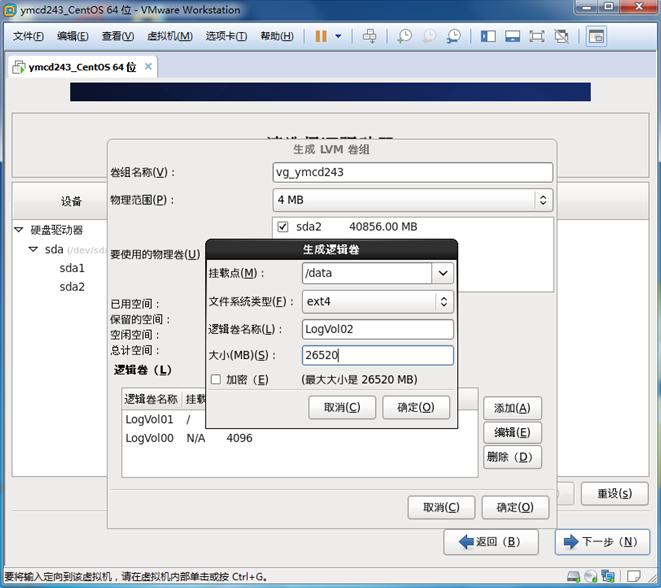Click the 逻辑卷名称 column header
Viewport: 661px width, 588px height.
(151, 399)
